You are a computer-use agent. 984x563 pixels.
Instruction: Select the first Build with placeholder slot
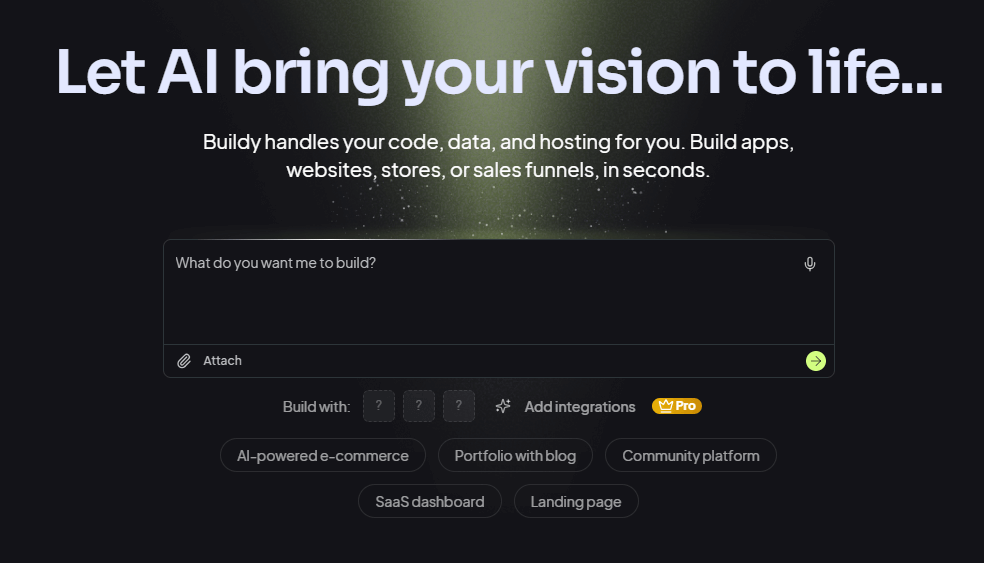(x=378, y=406)
